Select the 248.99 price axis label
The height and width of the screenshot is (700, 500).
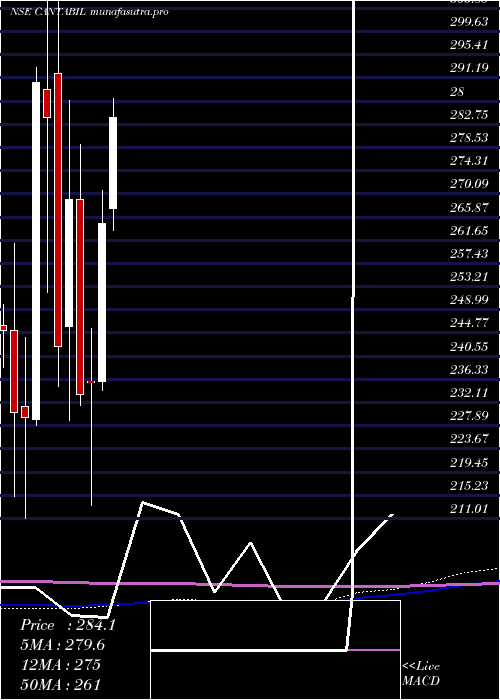pyautogui.click(x=469, y=300)
